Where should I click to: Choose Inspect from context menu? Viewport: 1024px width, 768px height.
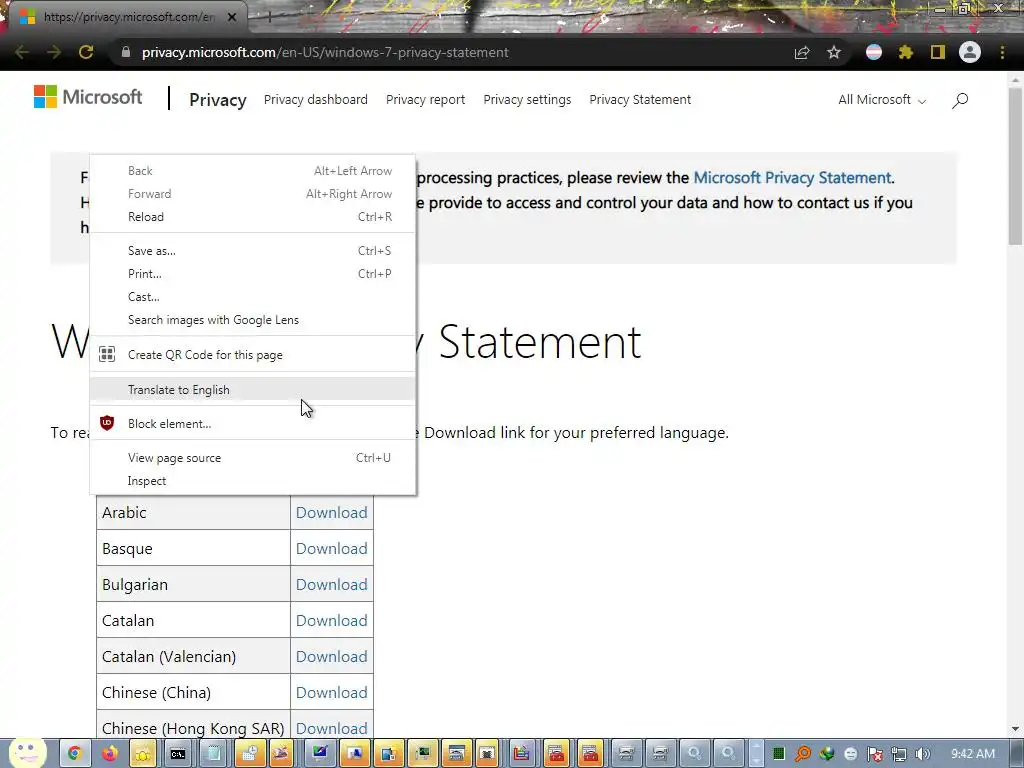pos(253,481)
